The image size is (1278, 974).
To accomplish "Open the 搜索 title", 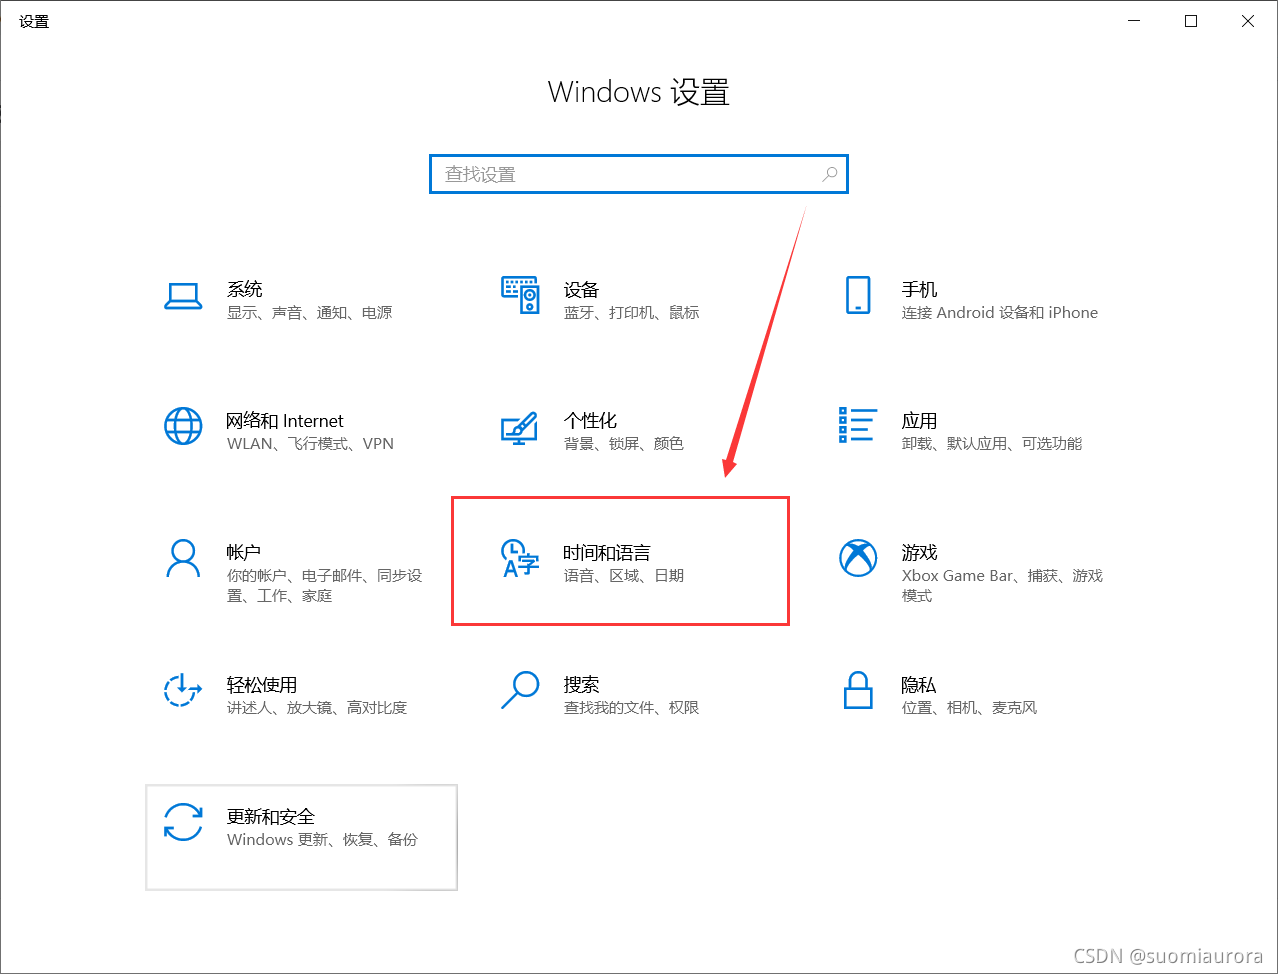I will (x=582, y=685).
